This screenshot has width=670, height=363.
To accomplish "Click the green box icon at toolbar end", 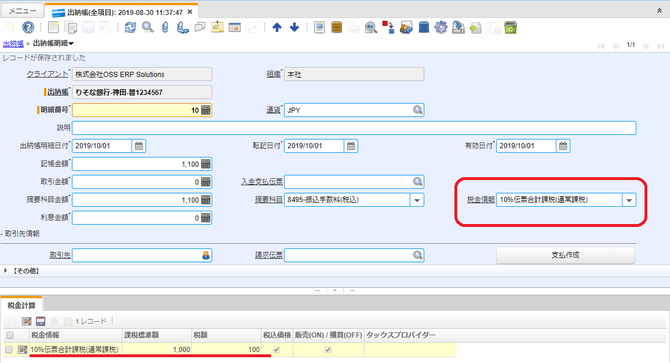I will tap(511, 28).
